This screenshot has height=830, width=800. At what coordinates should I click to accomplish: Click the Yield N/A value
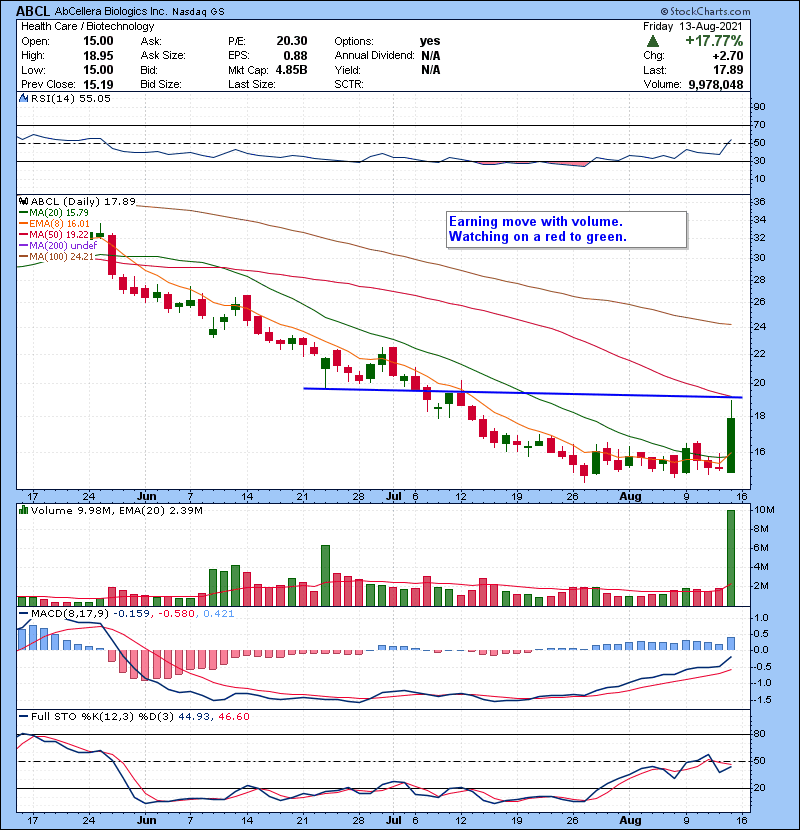(431, 70)
